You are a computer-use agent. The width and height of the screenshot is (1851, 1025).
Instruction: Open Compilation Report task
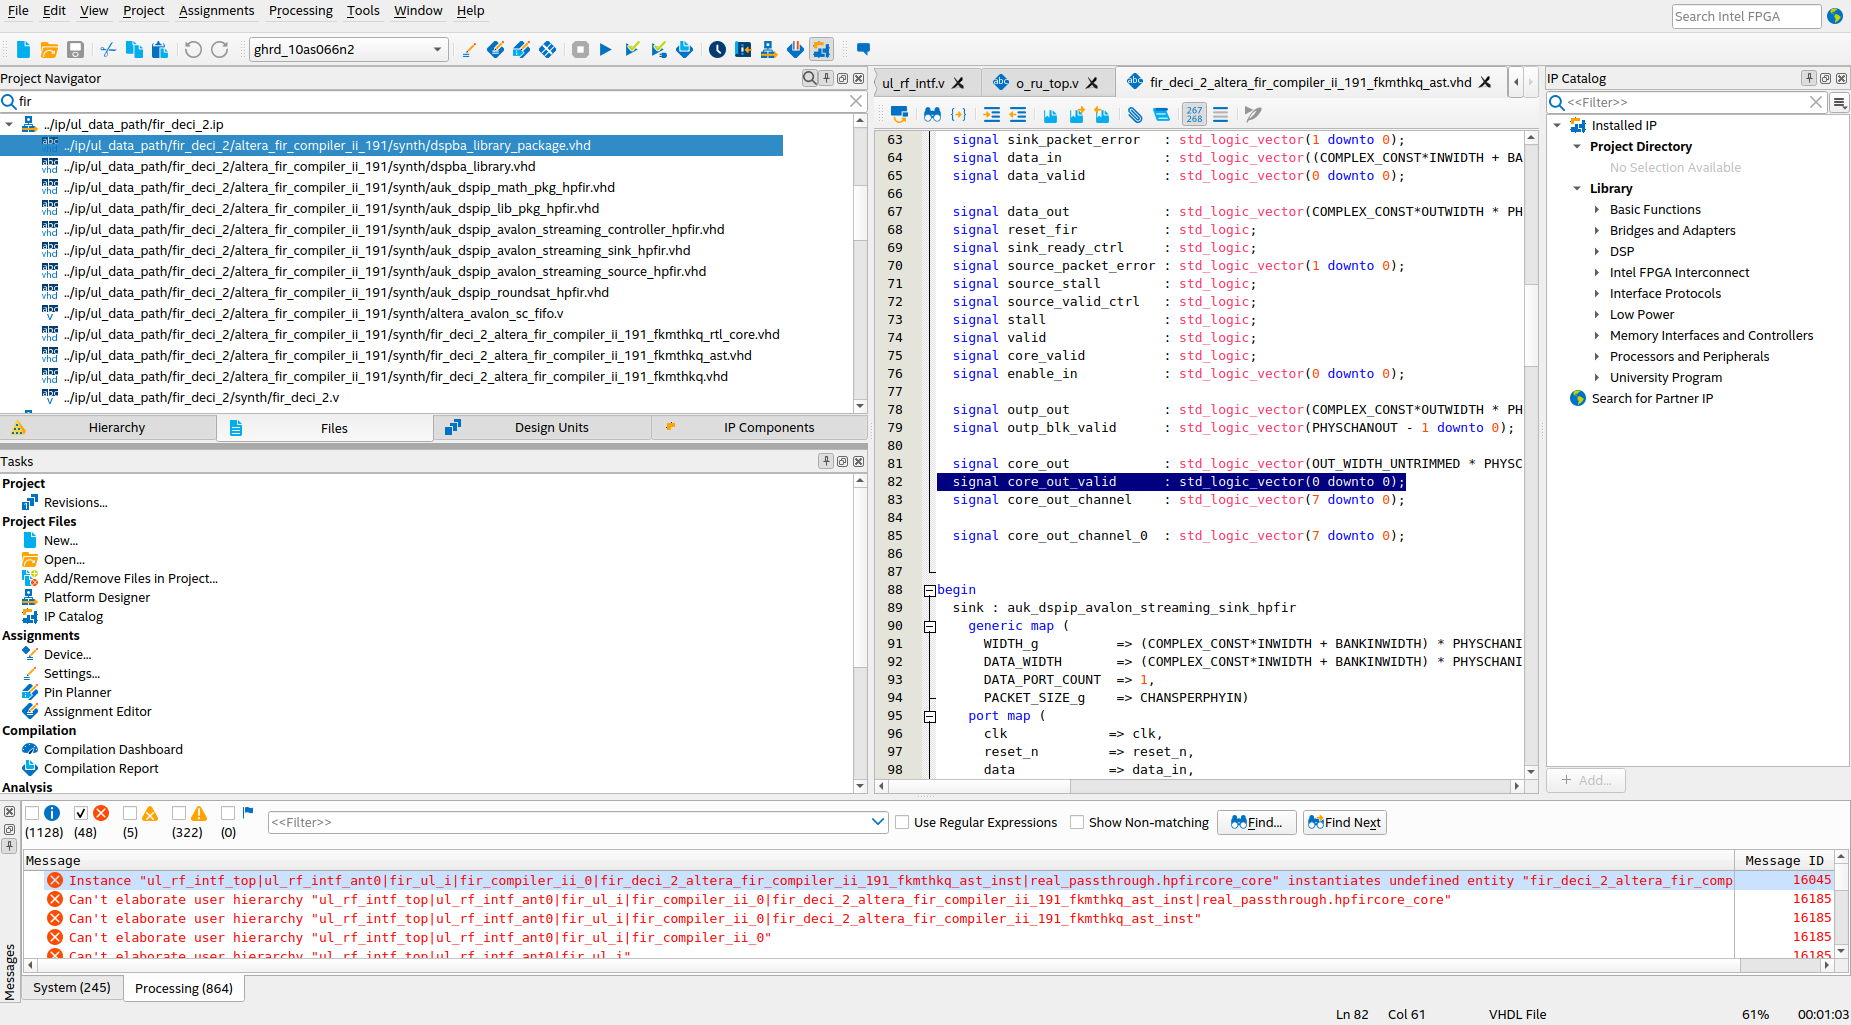pos(101,768)
